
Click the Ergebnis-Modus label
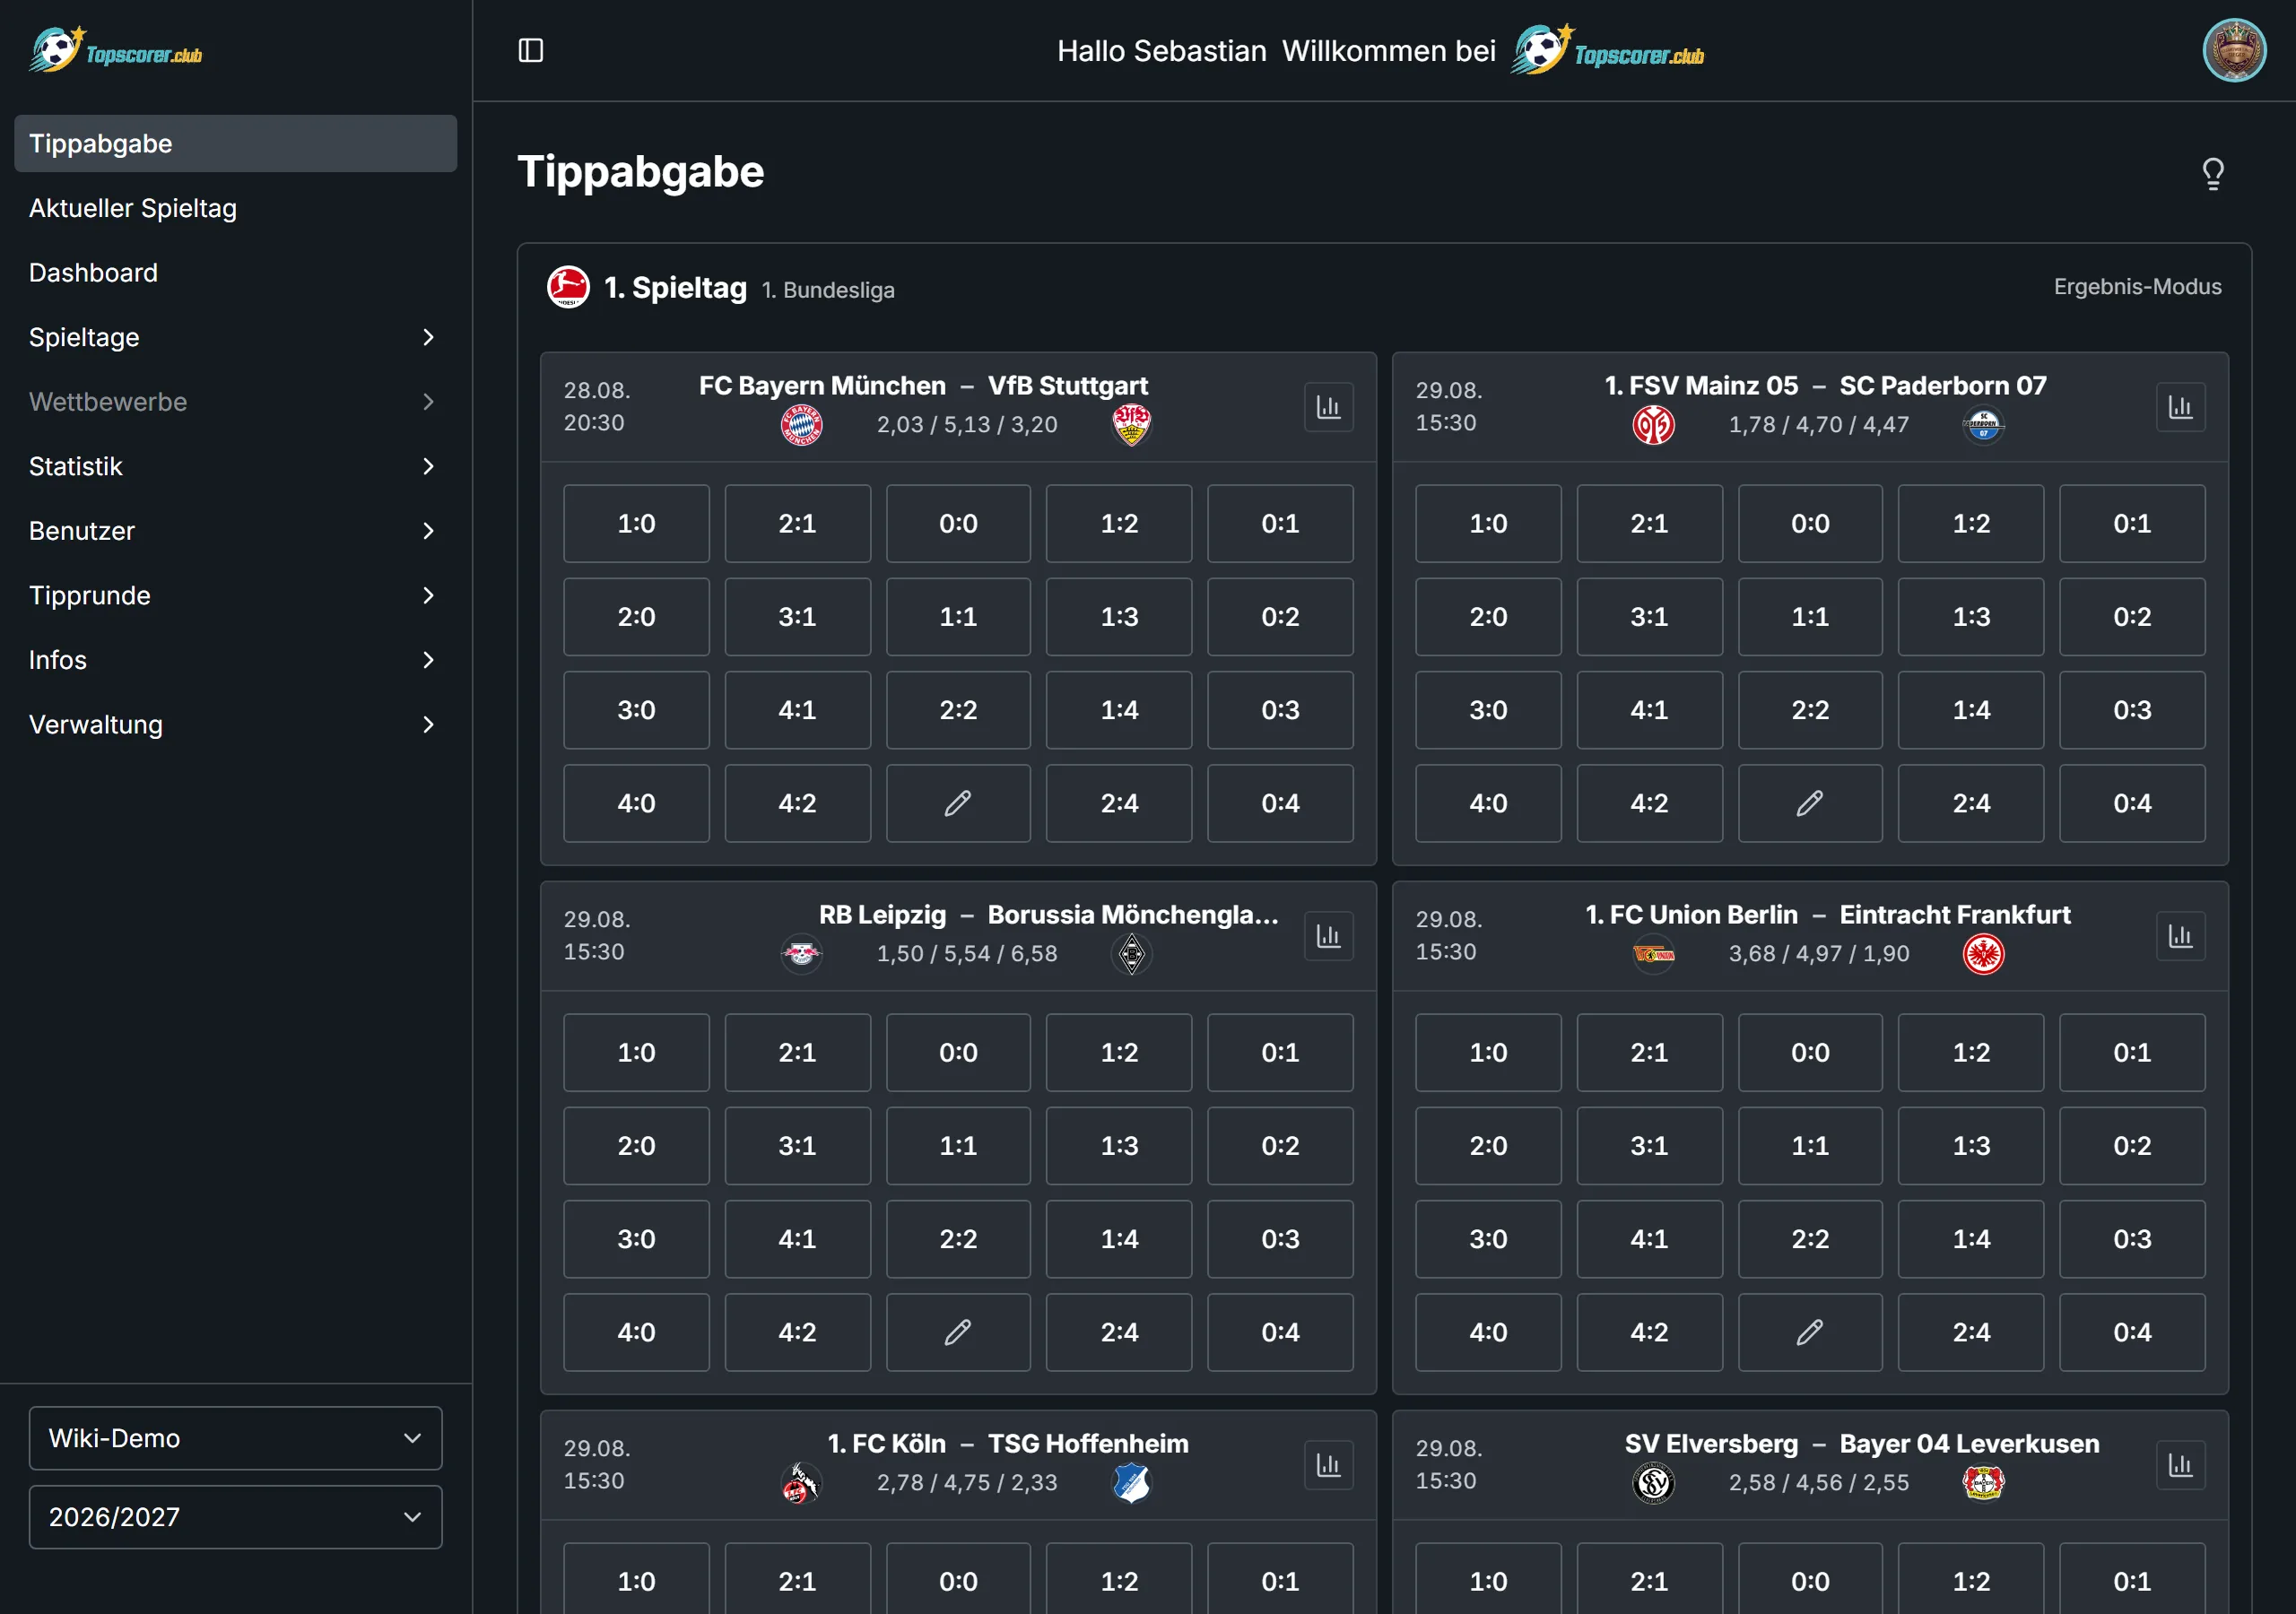[2137, 287]
